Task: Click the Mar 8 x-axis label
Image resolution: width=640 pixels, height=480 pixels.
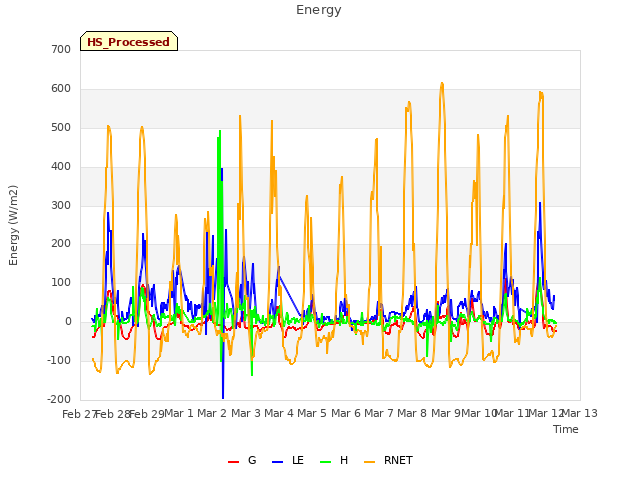Action: pyautogui.click(x=412, y=413)
